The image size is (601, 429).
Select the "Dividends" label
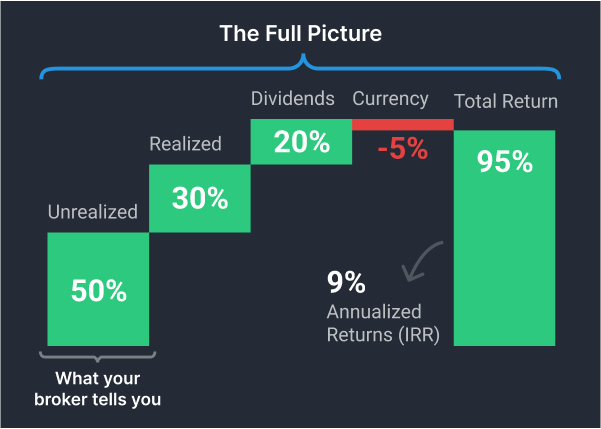point(293,99)
